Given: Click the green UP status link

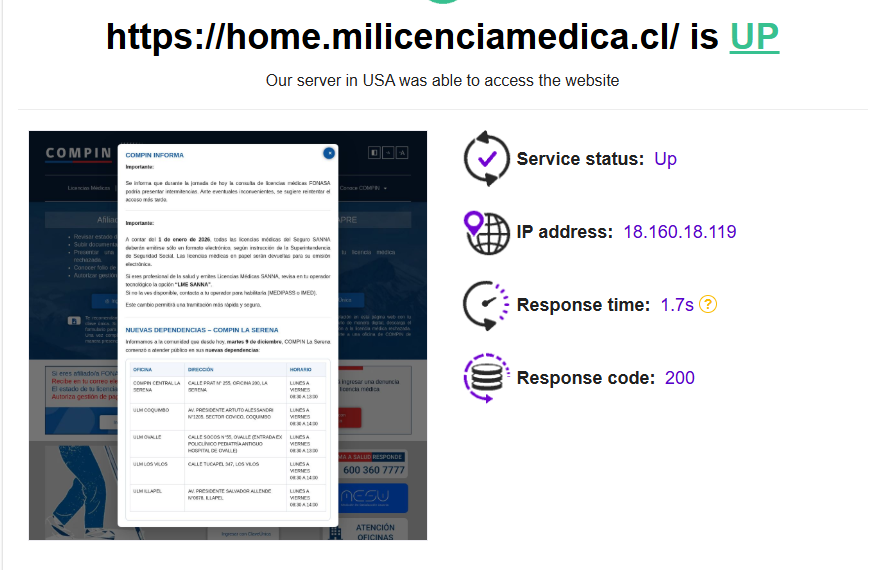Looking at the screenshot, I should pyautogui.click(x=754, y=37).
